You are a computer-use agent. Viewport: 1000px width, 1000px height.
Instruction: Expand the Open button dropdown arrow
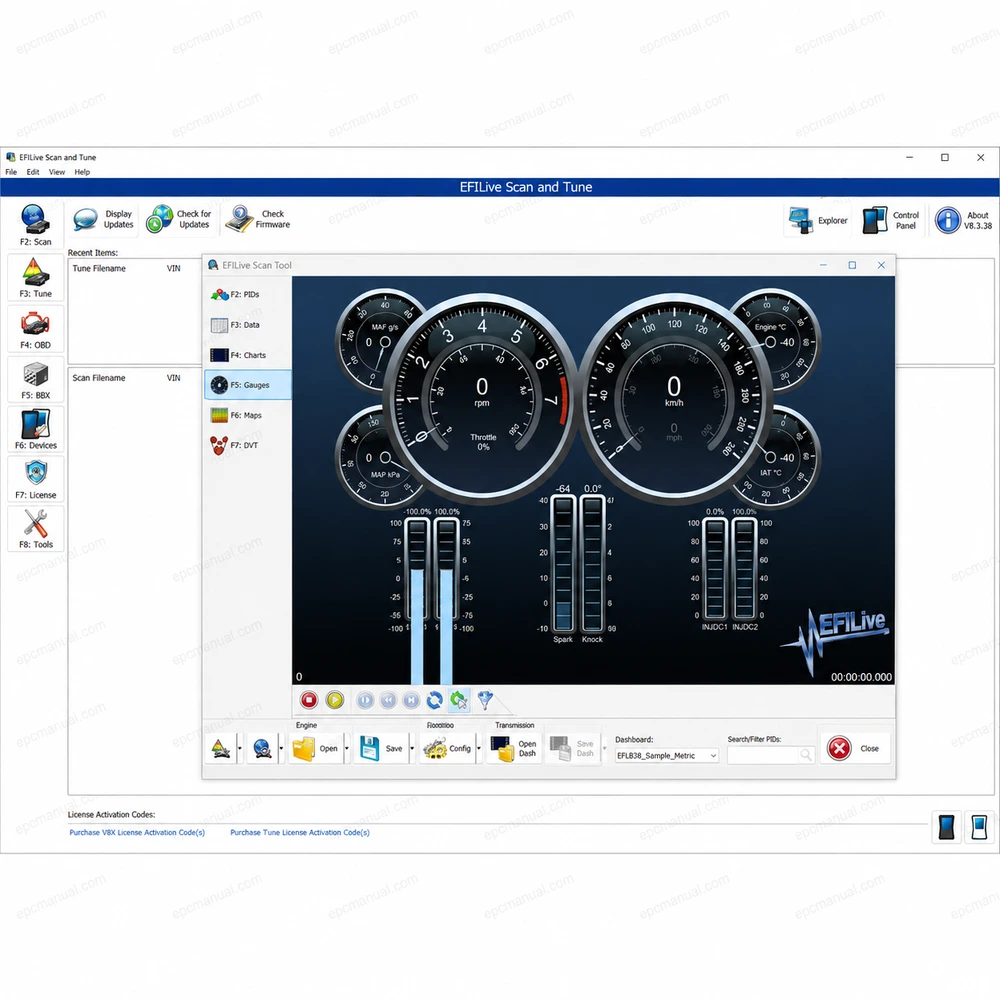[347, 749]
